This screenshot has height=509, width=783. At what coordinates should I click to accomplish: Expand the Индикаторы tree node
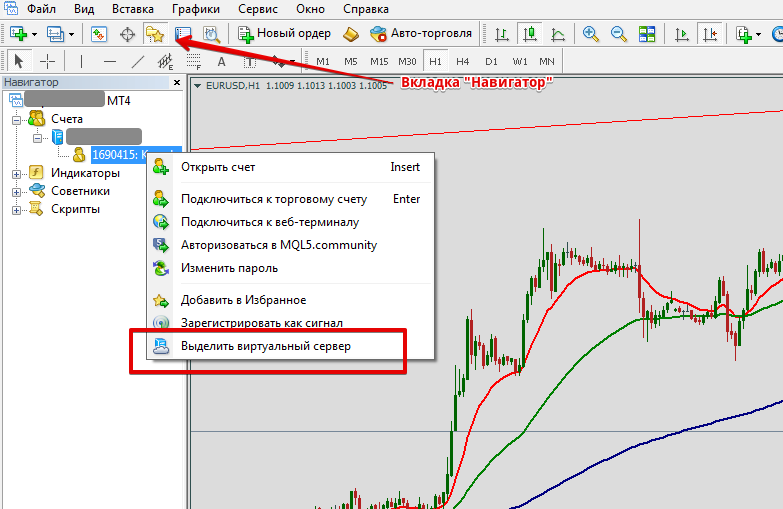16,174
